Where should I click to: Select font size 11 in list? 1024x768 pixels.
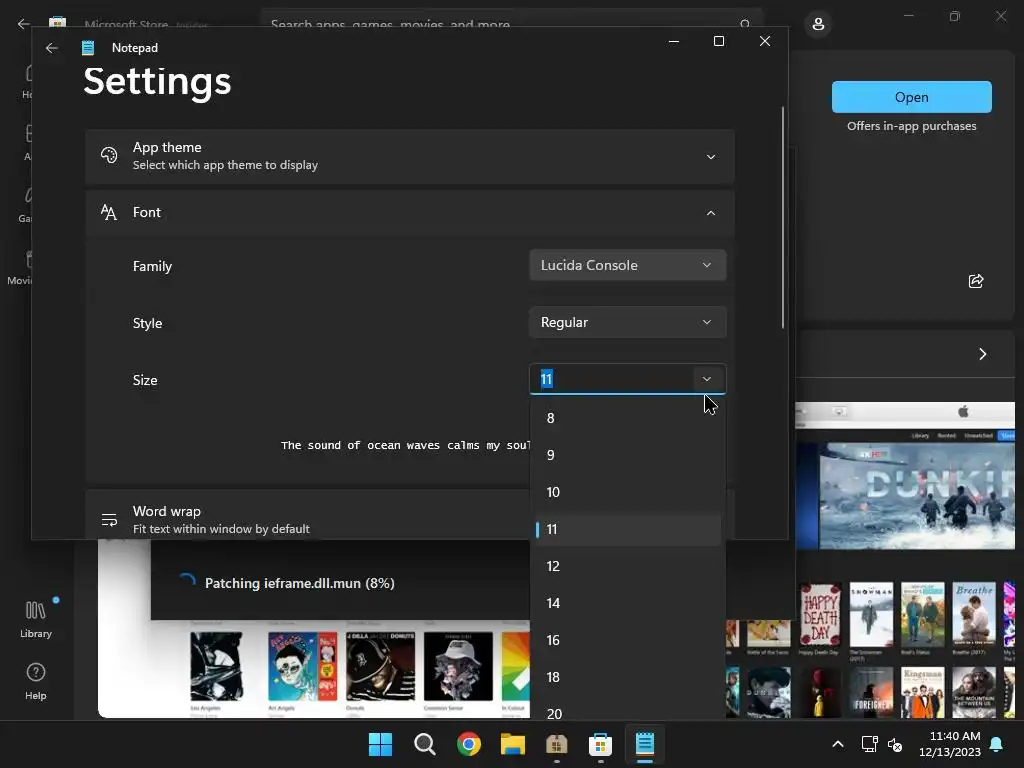click(628, 530)
